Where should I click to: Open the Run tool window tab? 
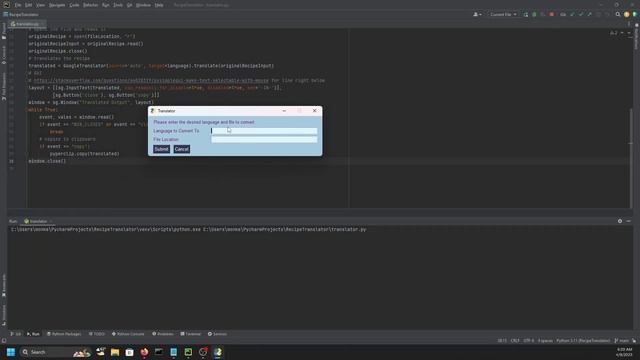[x=33, y=334]
